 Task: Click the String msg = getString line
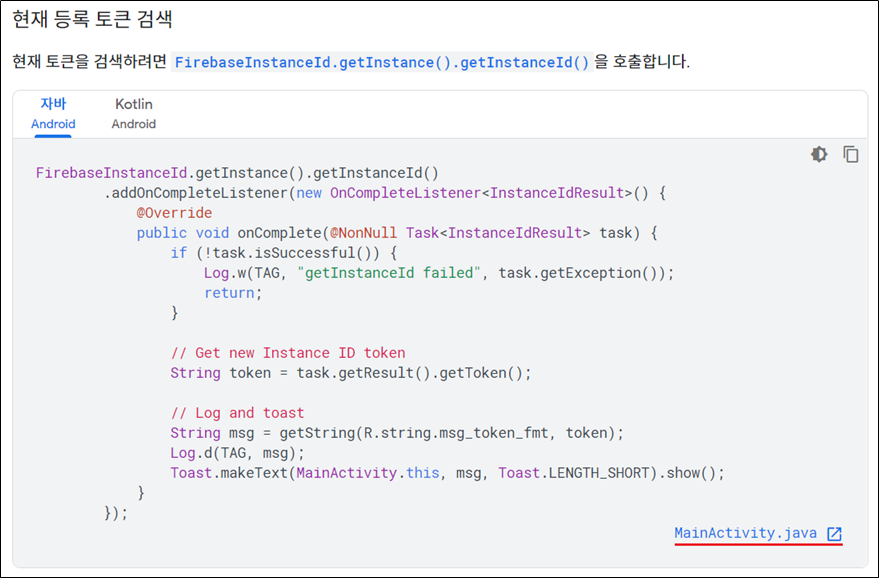397,433
